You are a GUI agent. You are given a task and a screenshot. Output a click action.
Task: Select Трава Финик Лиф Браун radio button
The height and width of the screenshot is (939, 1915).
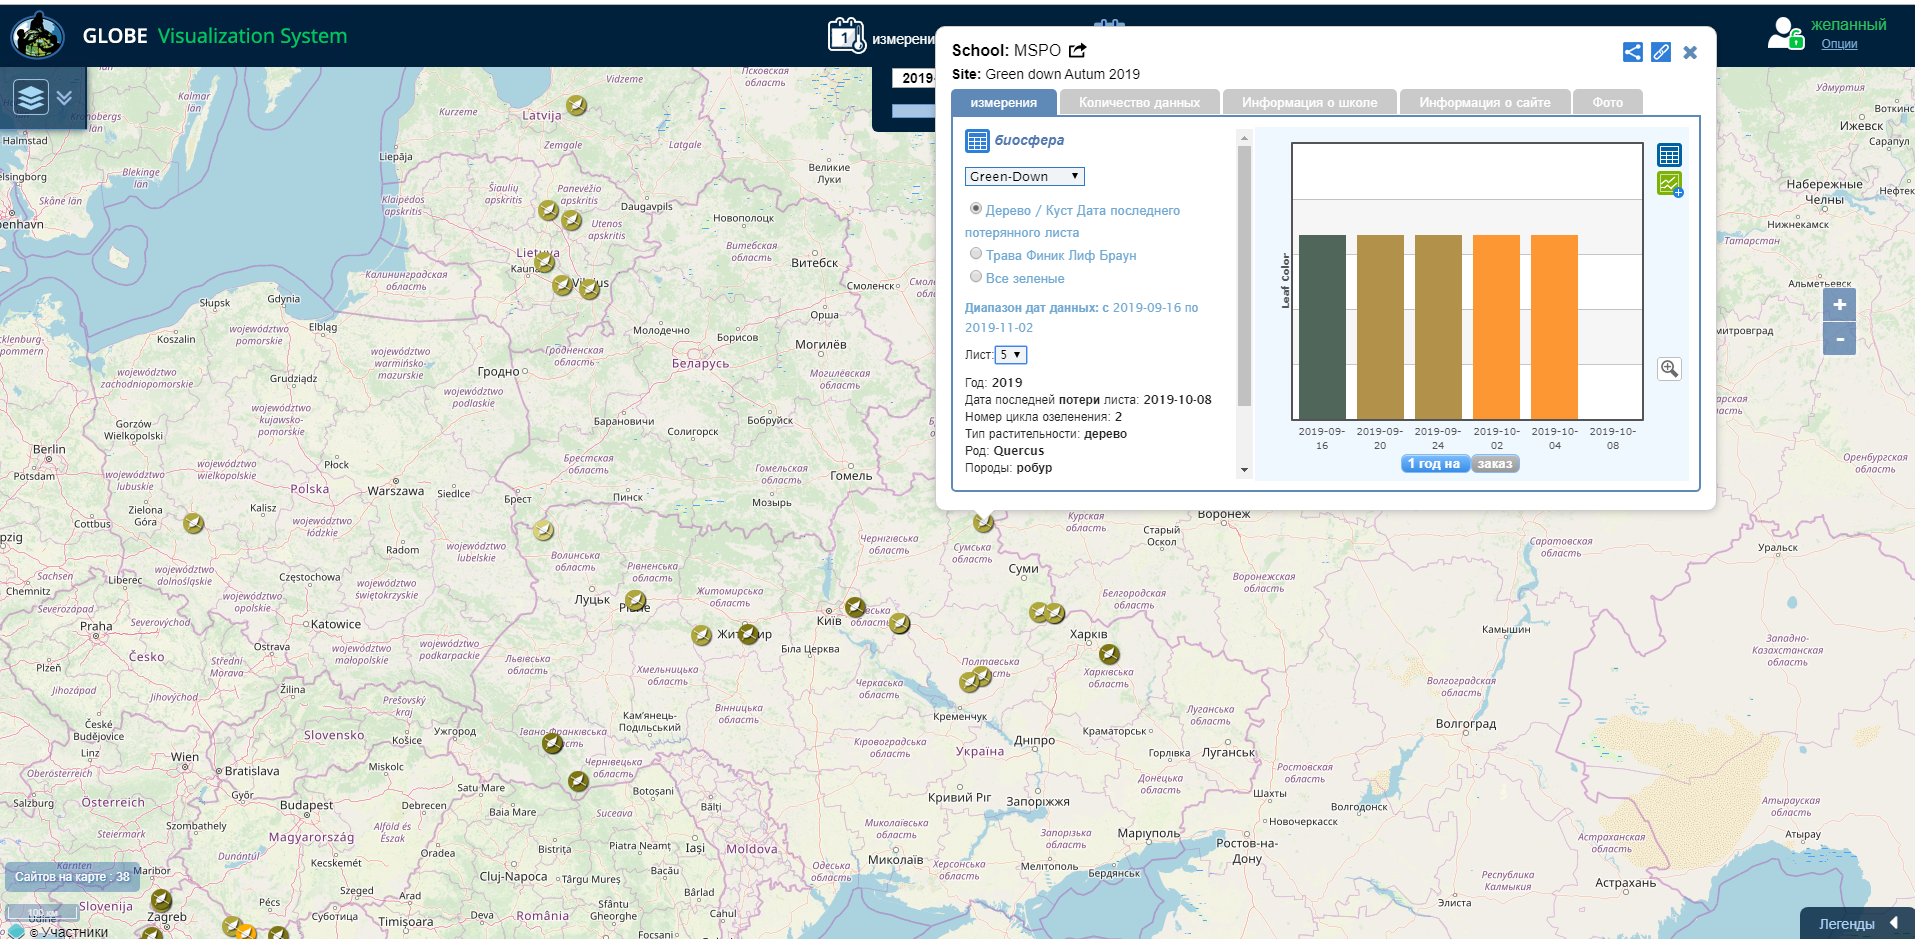pos(976,254)
